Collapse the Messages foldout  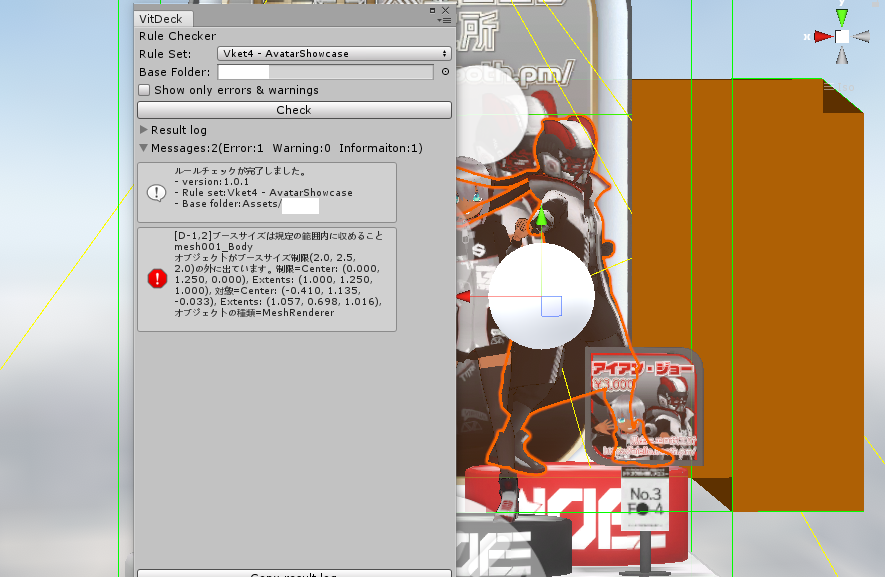(x=143, y=148)
